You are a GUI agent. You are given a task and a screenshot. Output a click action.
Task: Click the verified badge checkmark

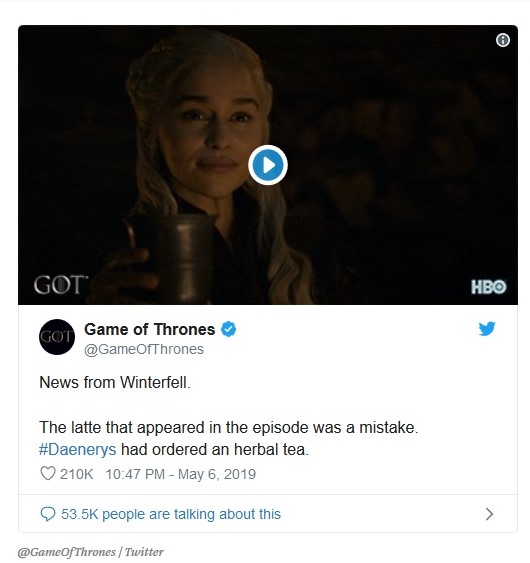(228, 329)
